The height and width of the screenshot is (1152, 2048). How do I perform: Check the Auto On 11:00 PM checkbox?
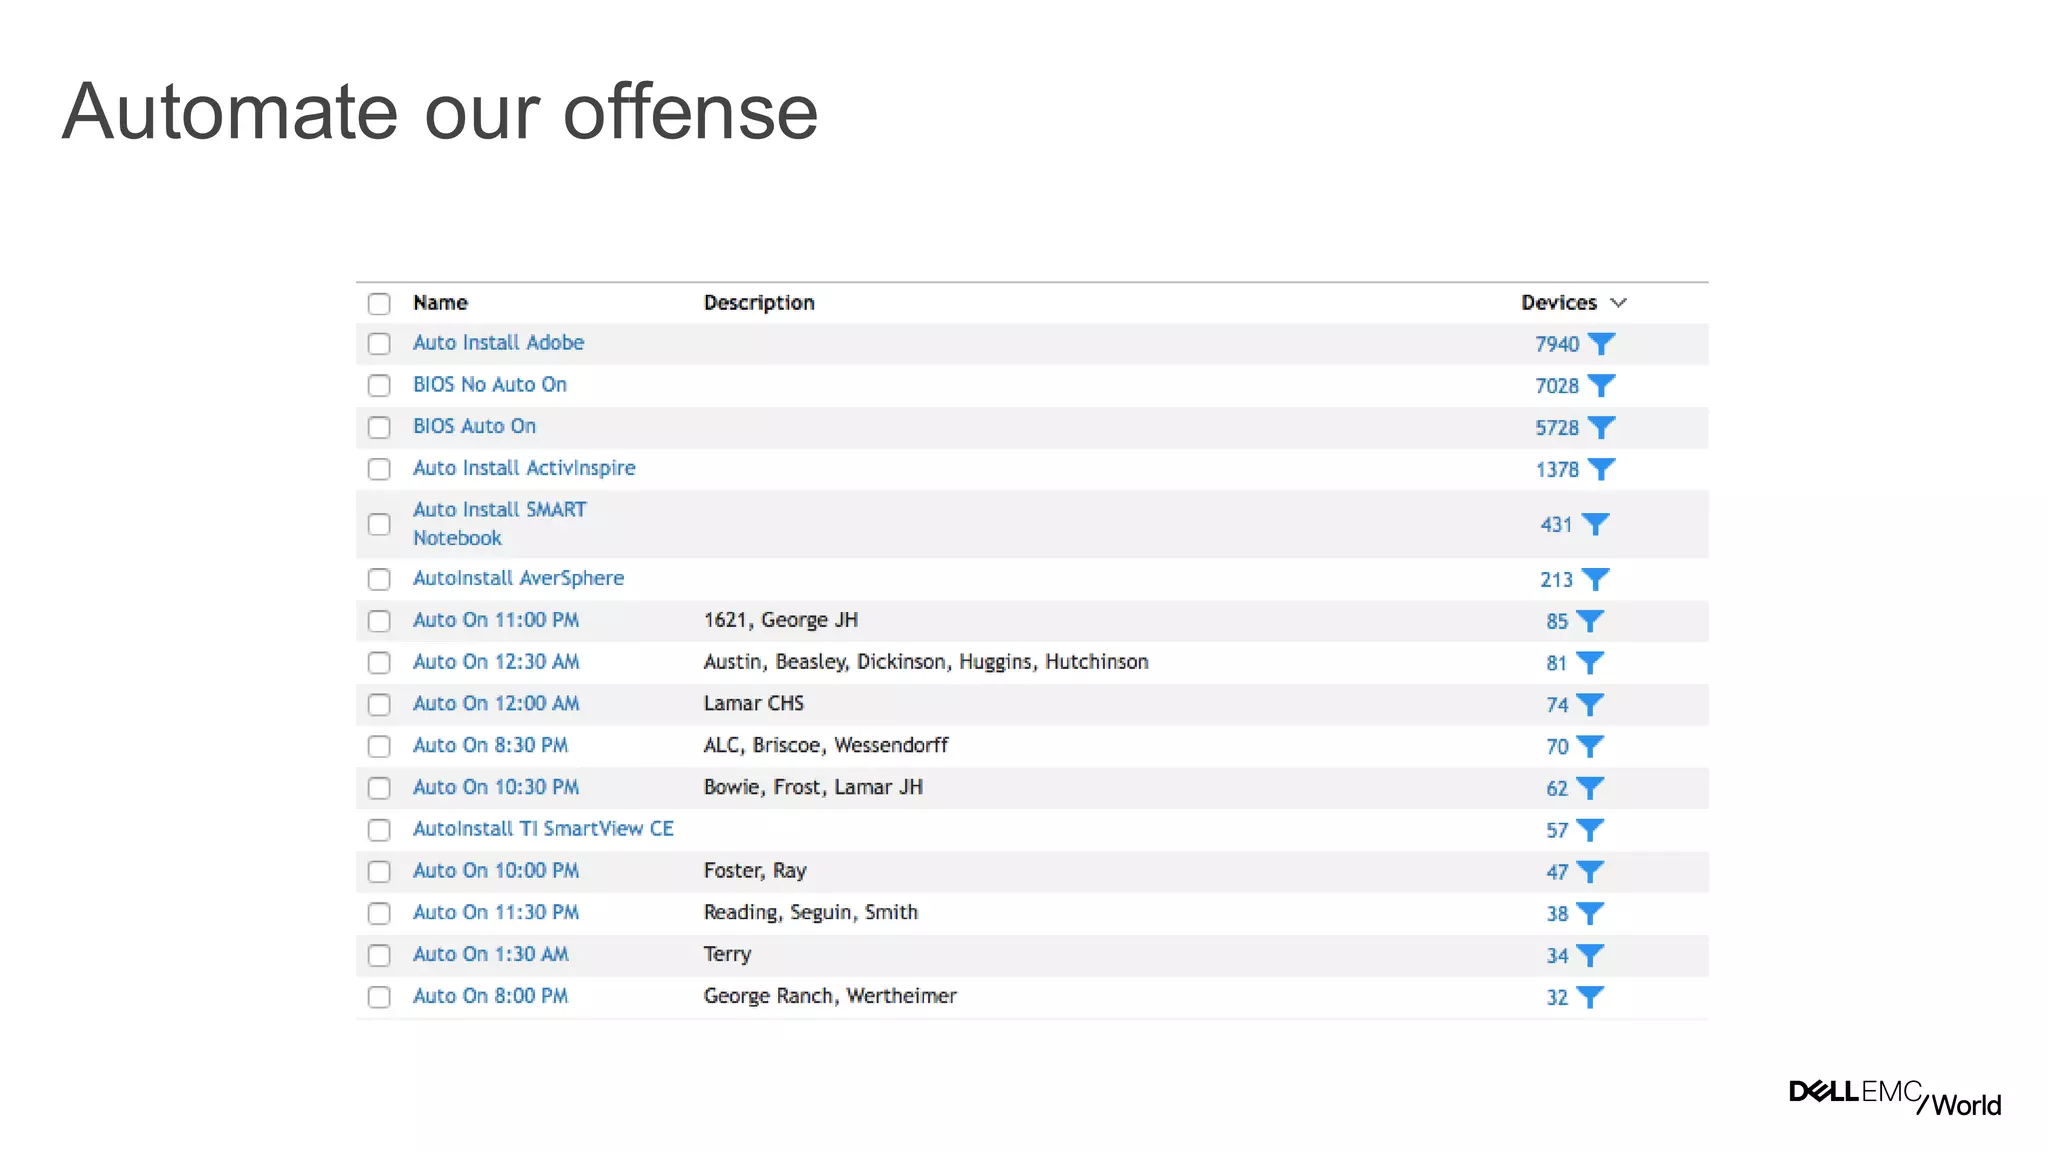tap(379, 622)
